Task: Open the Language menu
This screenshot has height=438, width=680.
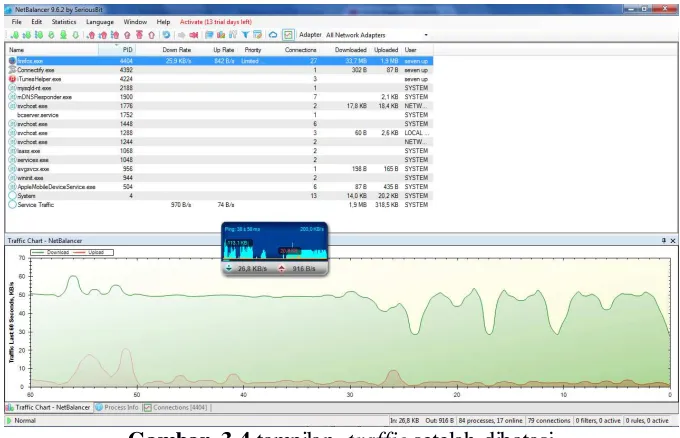Action: pos(100,22)
